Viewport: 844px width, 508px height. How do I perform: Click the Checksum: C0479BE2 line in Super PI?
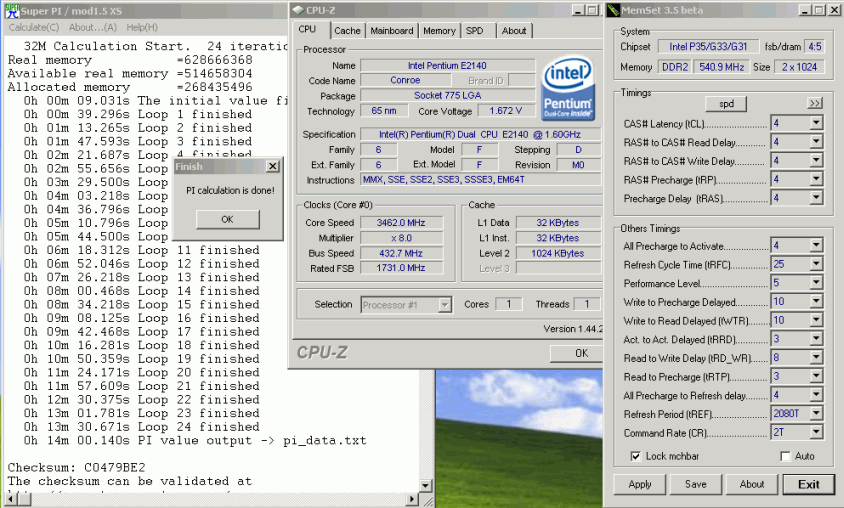(x=76, y=467)
